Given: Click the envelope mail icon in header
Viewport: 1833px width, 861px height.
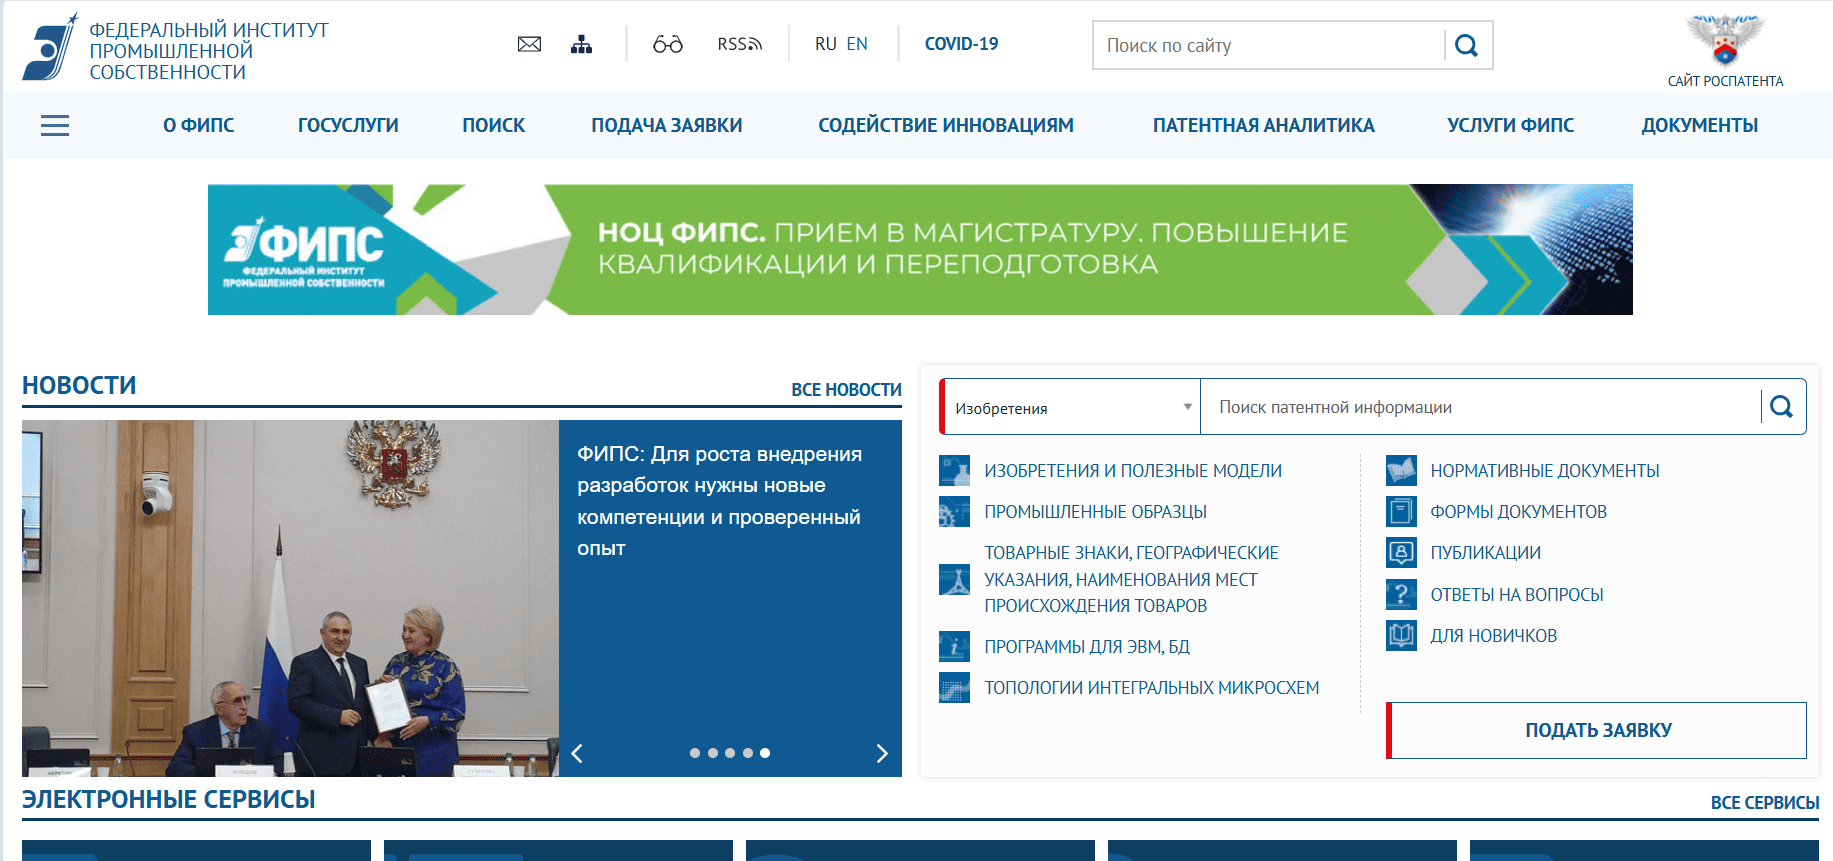Looking at the screenshot, I should (529, 44).
